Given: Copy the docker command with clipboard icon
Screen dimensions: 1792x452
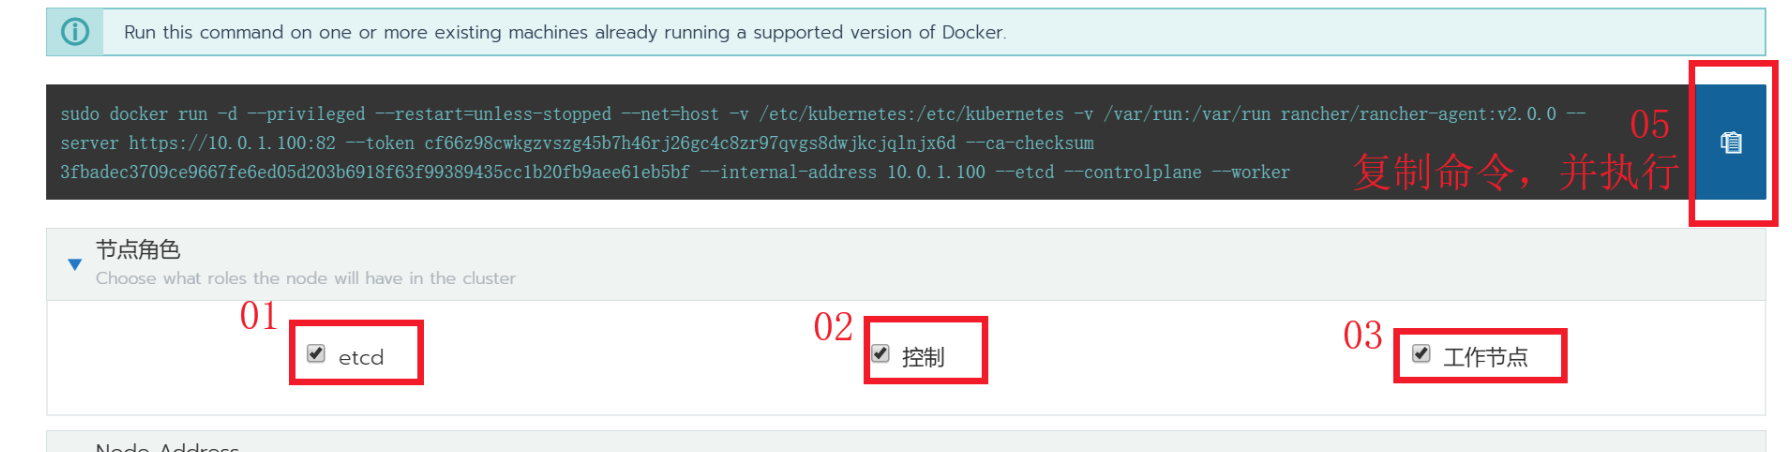Looking at the screenshot, I should (x=1730, y=143).
